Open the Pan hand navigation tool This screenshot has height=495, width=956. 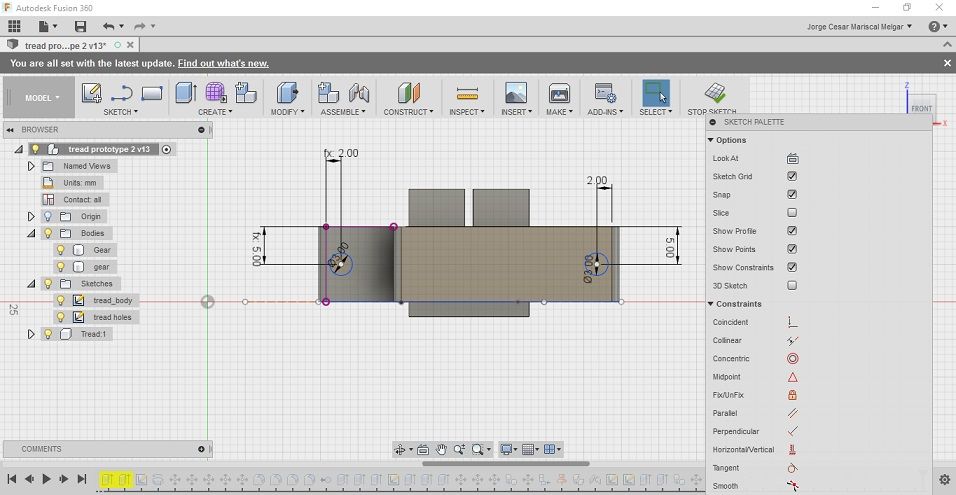click(441, 450)
